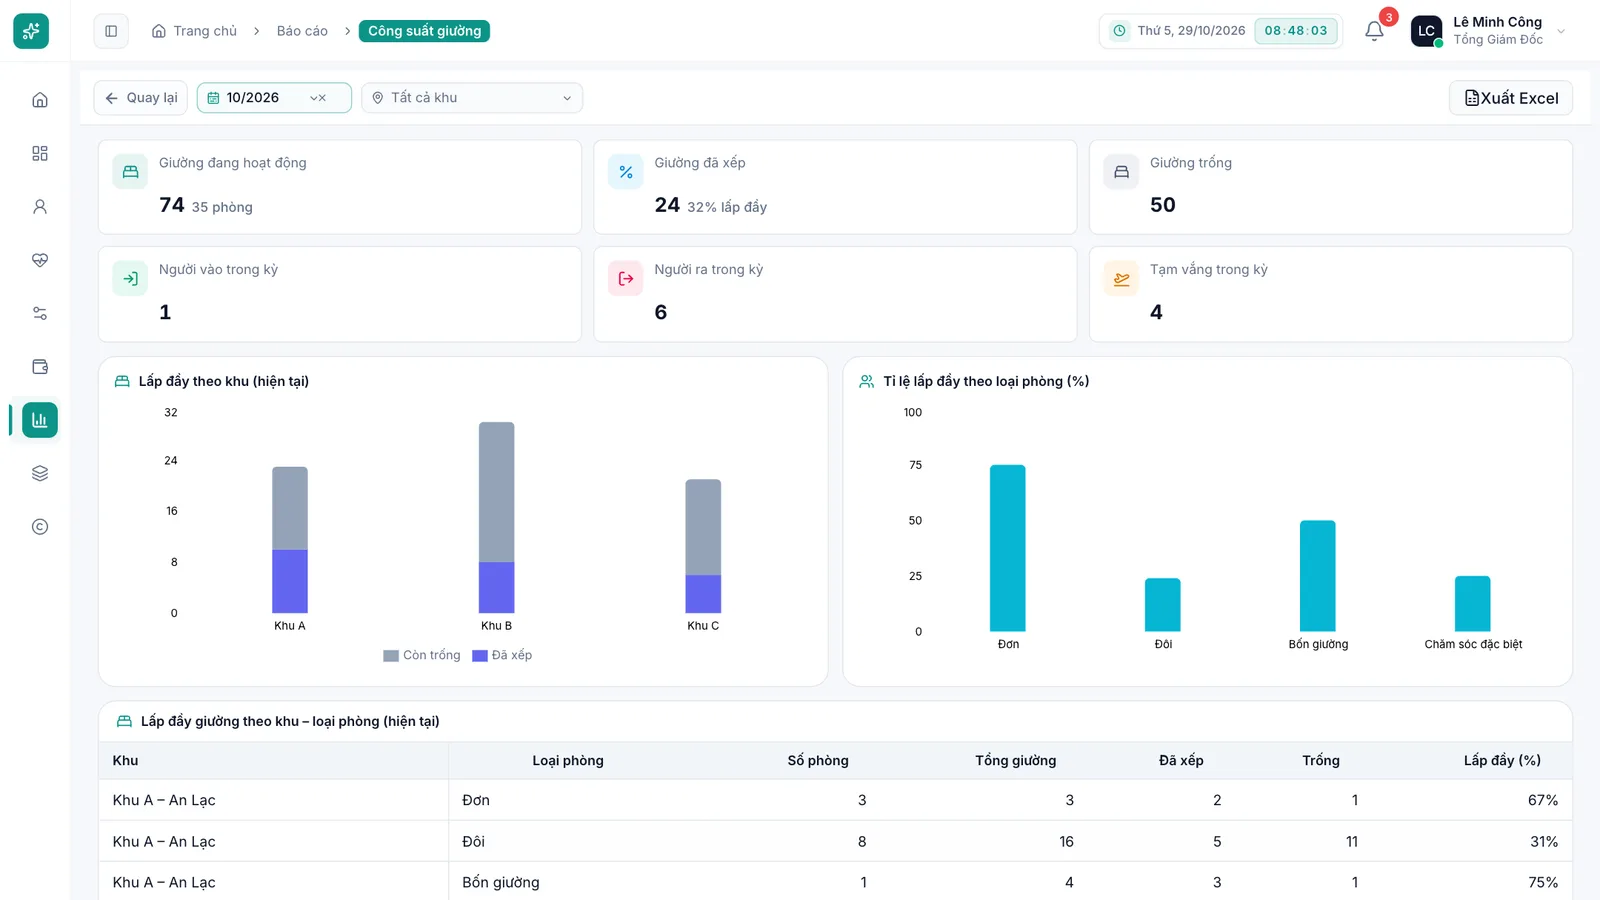Click the Đôi room type cell
1600x900 pixels.
coord(474,842)
